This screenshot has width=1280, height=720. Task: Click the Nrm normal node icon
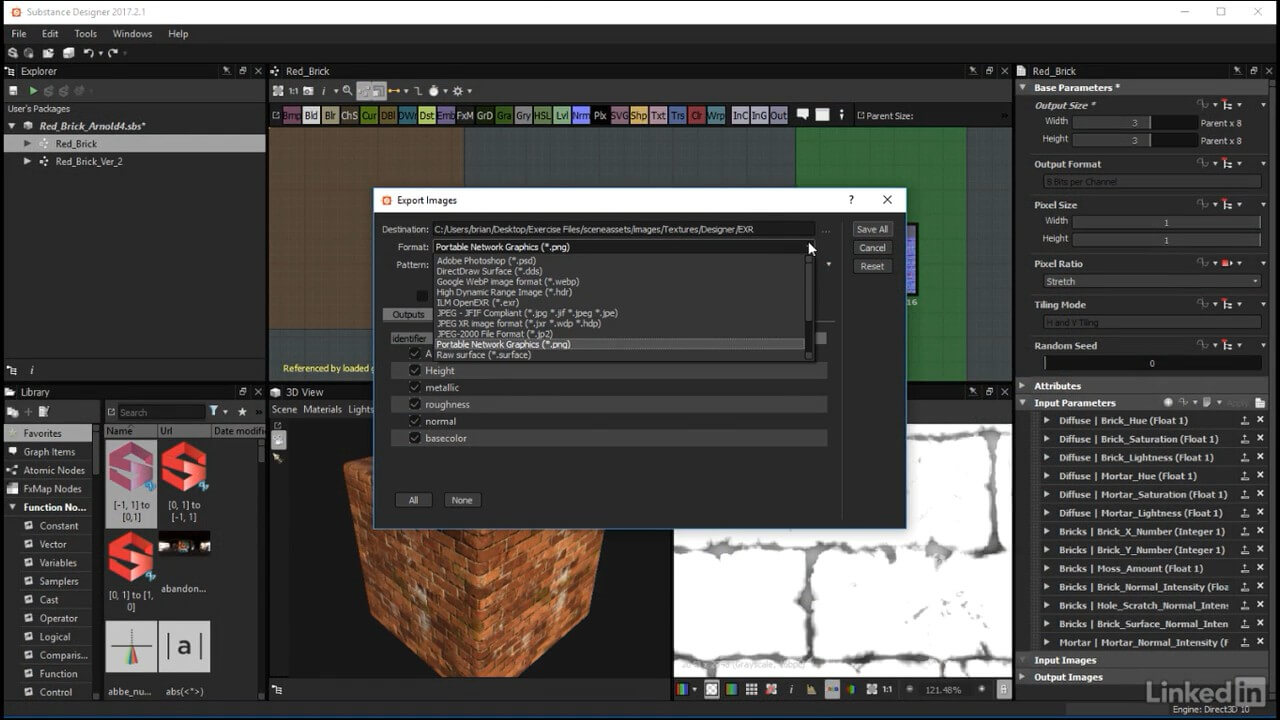[581, 116]
